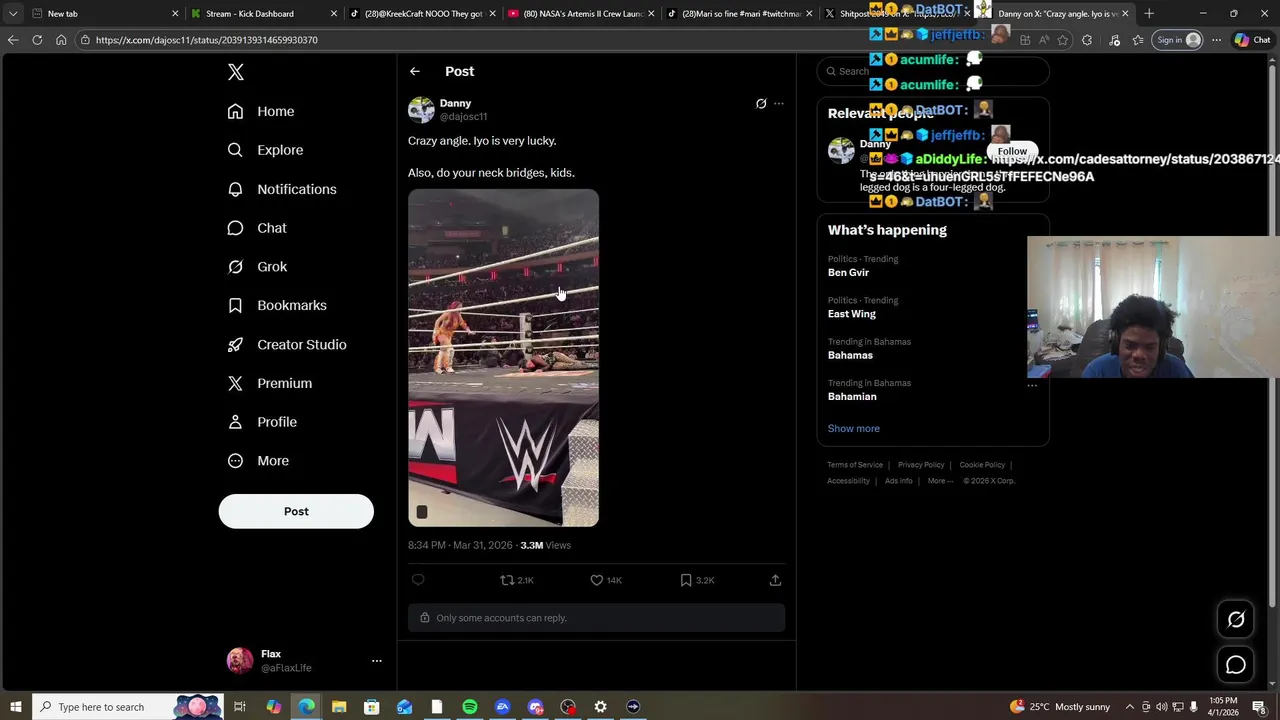1280x720 pixels.
Task: Open the Bahamas trending topic
Action: 850,355
